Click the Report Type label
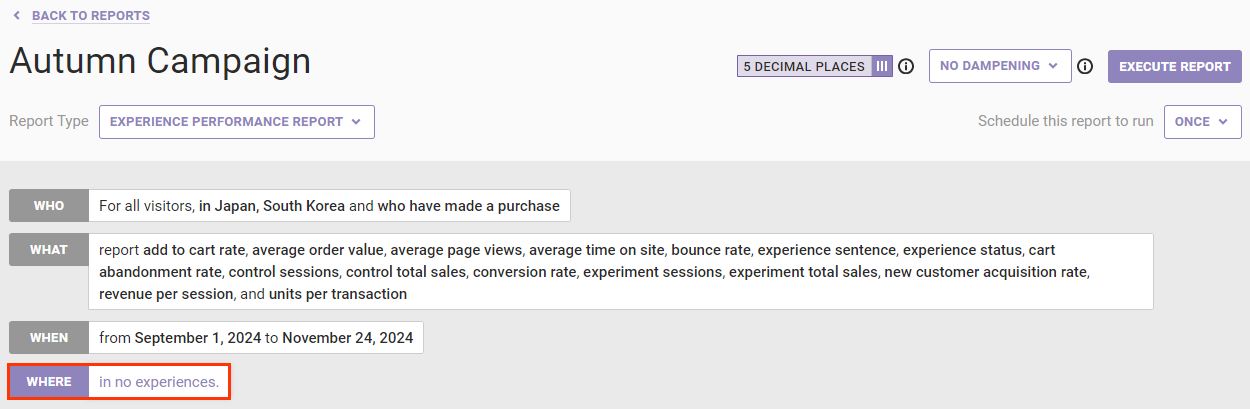Screen dimensions: 1250x409 pos(49,121)
